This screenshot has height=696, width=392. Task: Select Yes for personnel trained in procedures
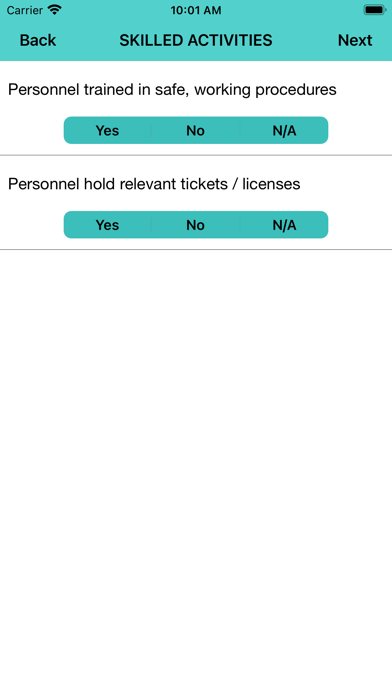(x=107, y=130)
